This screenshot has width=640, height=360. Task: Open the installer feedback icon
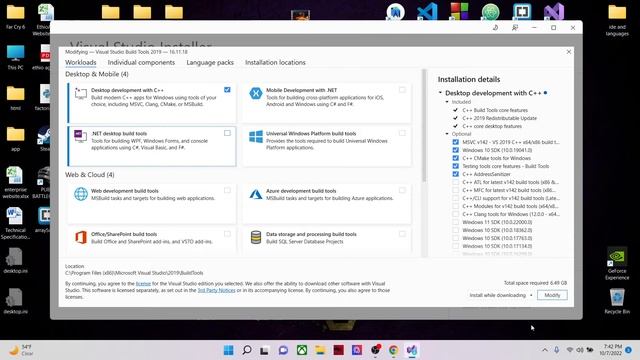pos(515,27)
